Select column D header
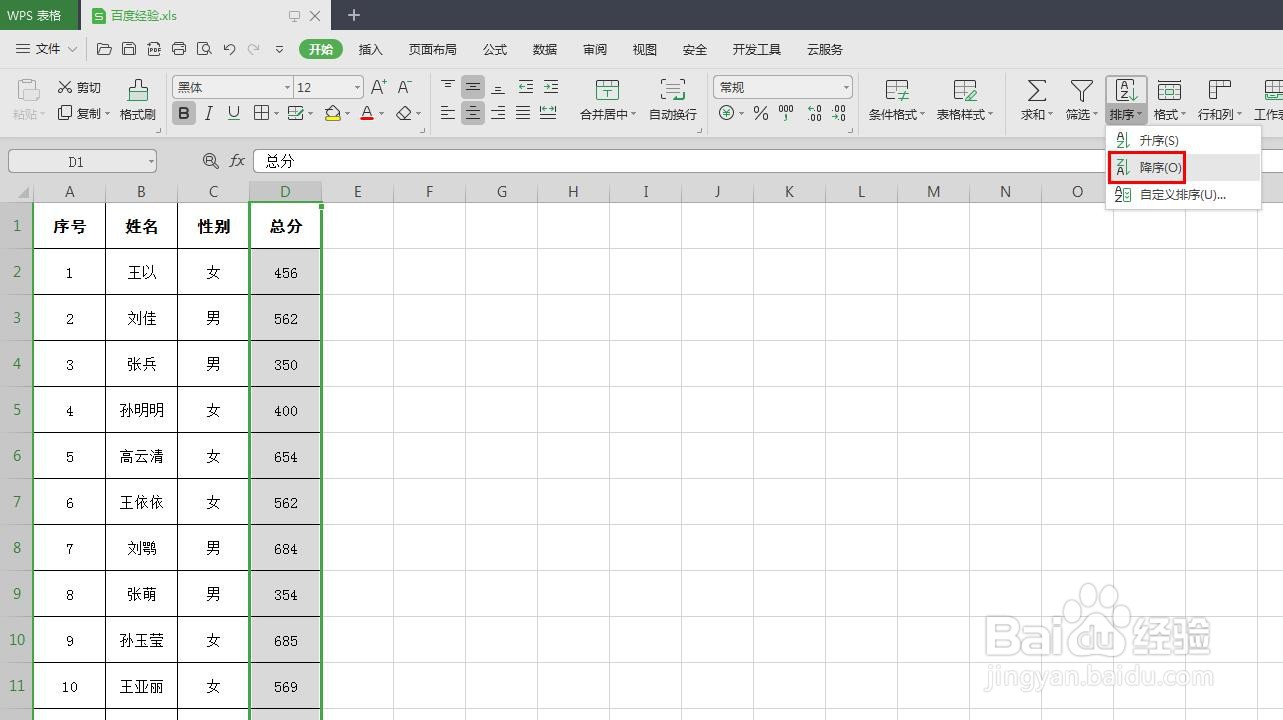The width and height of the screenshot is (1283, 720). [x=285, y=192]
